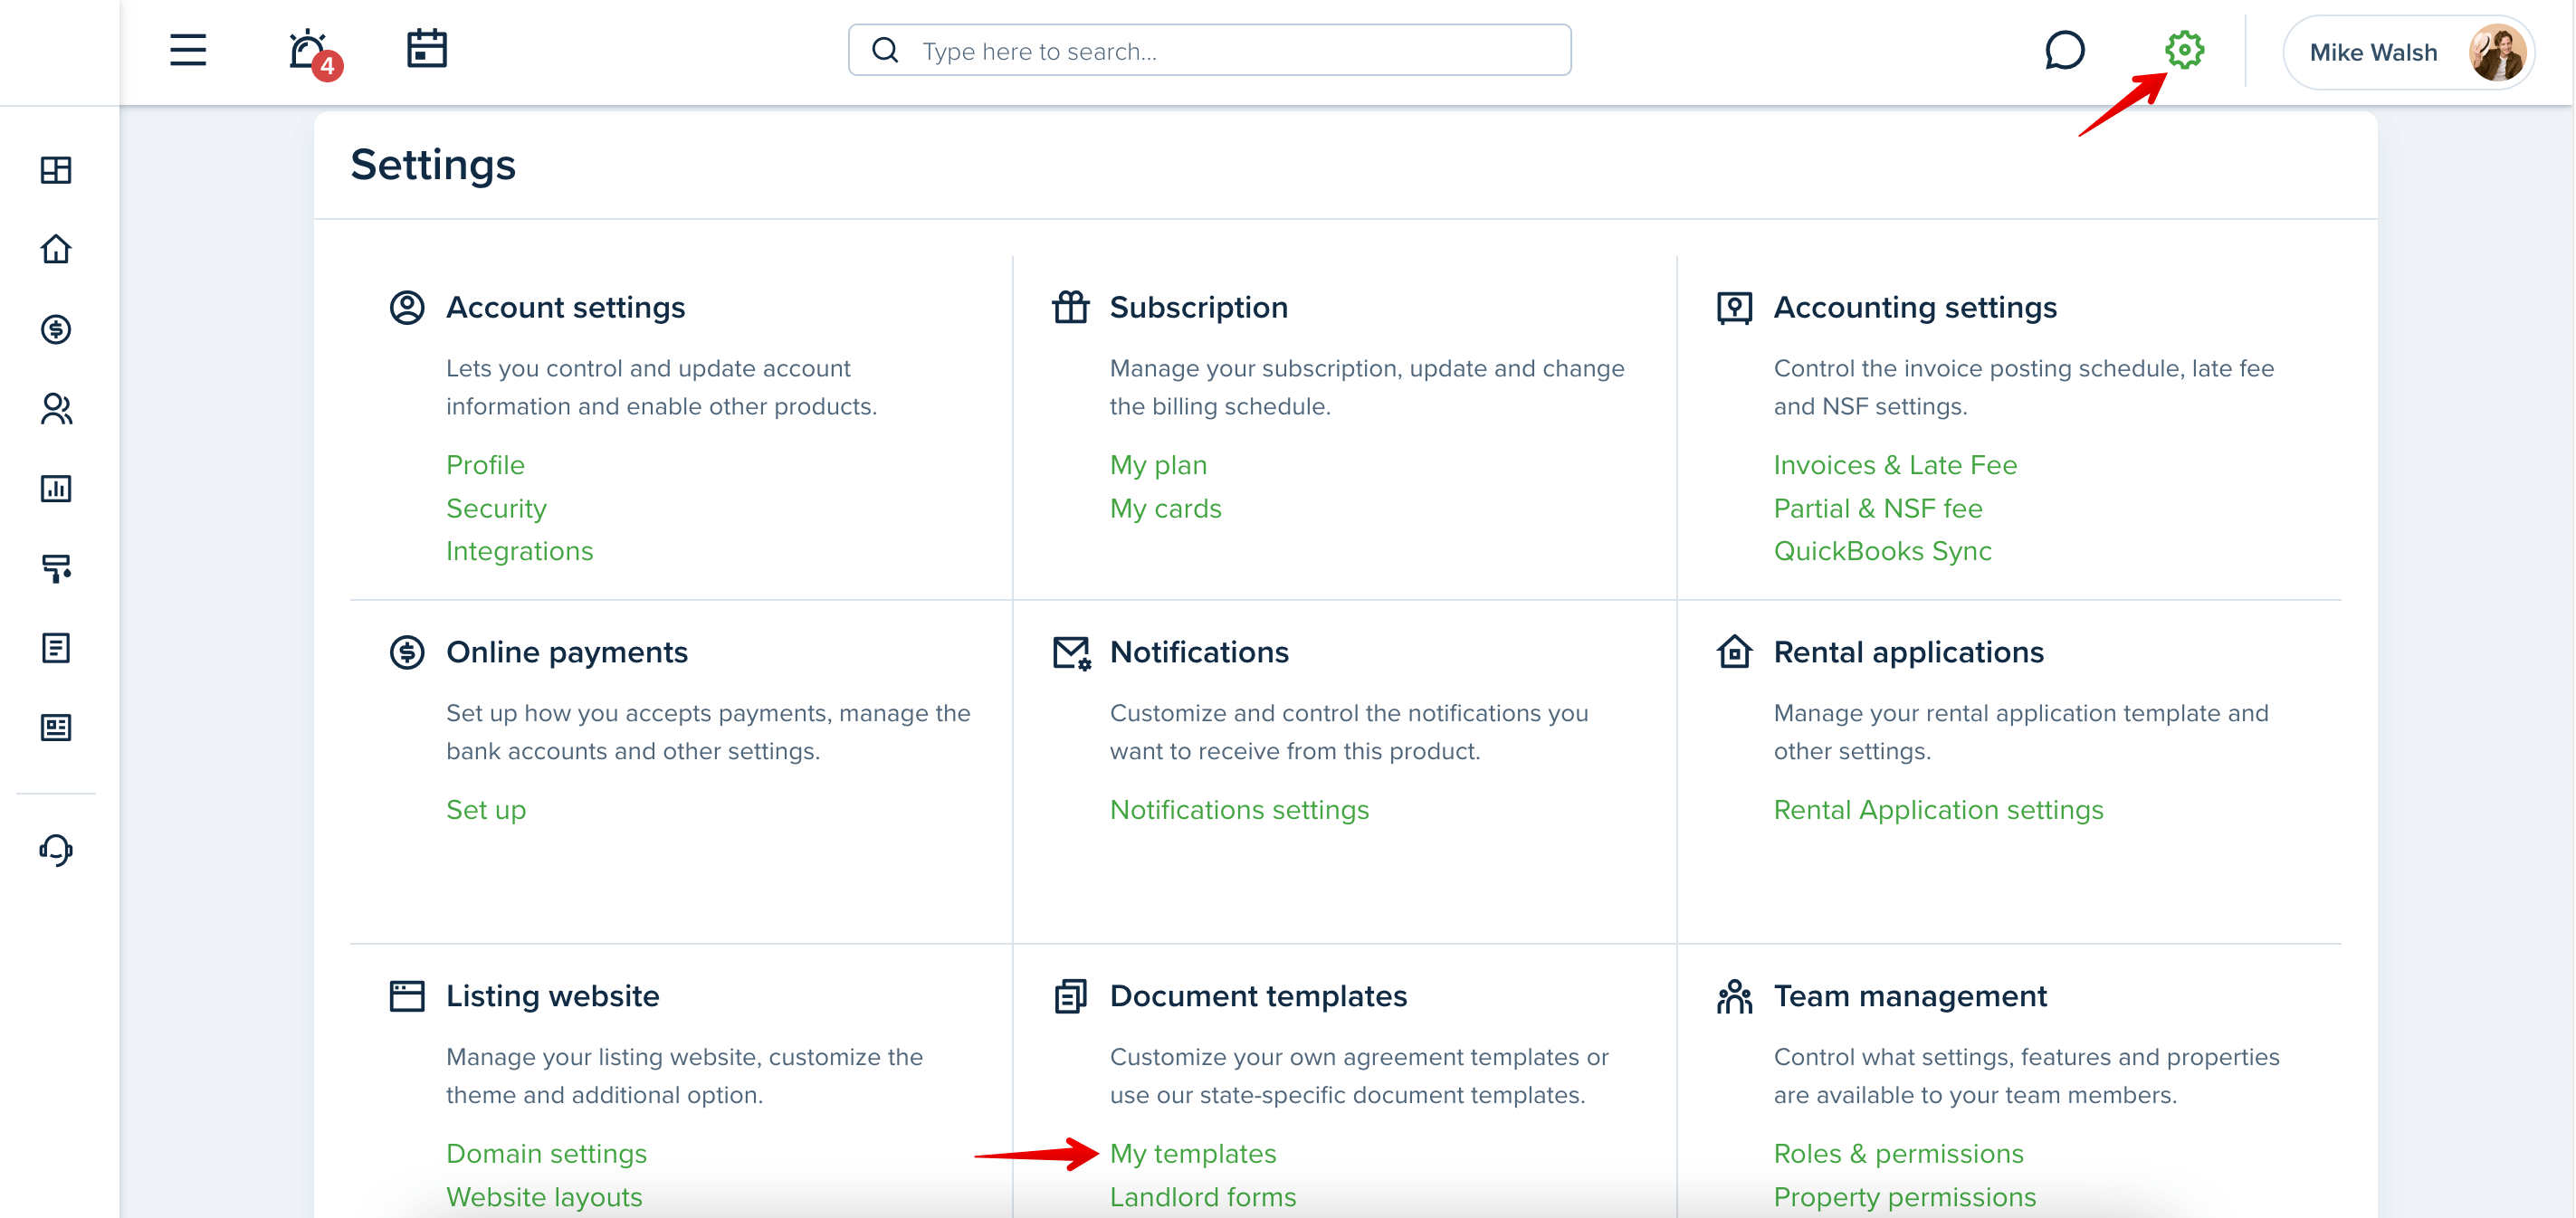This screenshot has width=2576, height=1218.
Task: Click the Team management heading
Action: pyautogui.click(x=1910, y=996)
